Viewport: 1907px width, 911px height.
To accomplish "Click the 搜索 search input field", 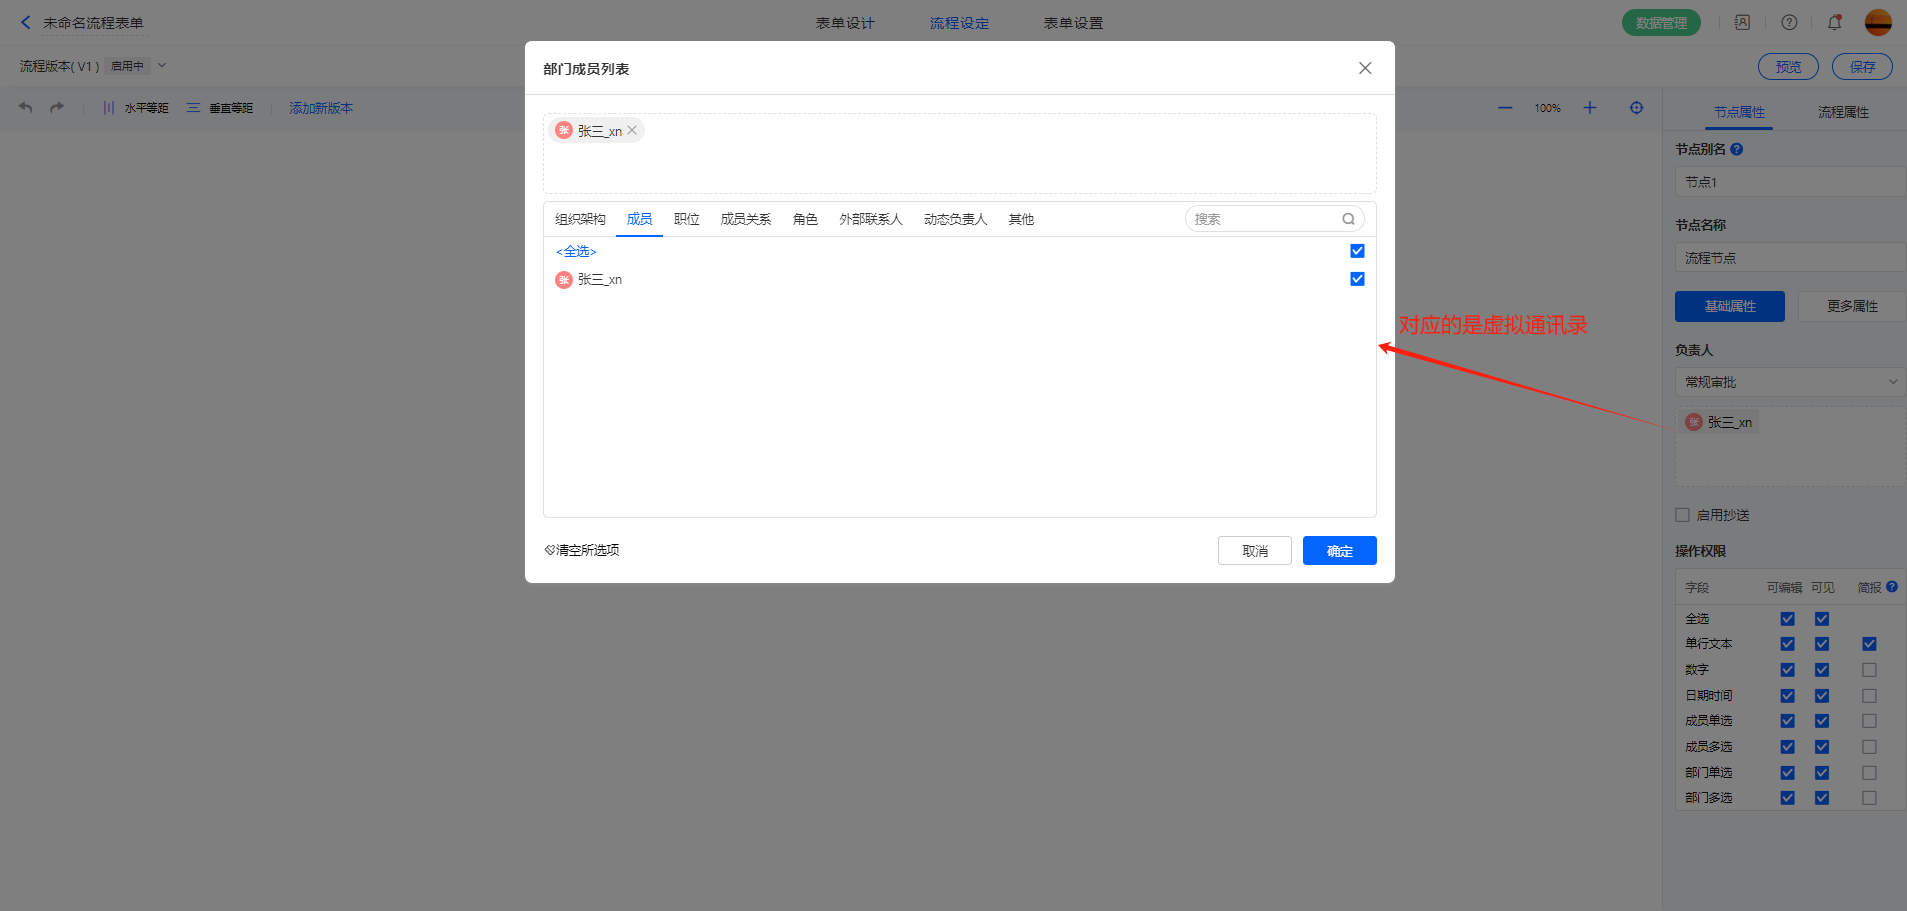I will pos(1262,219).
